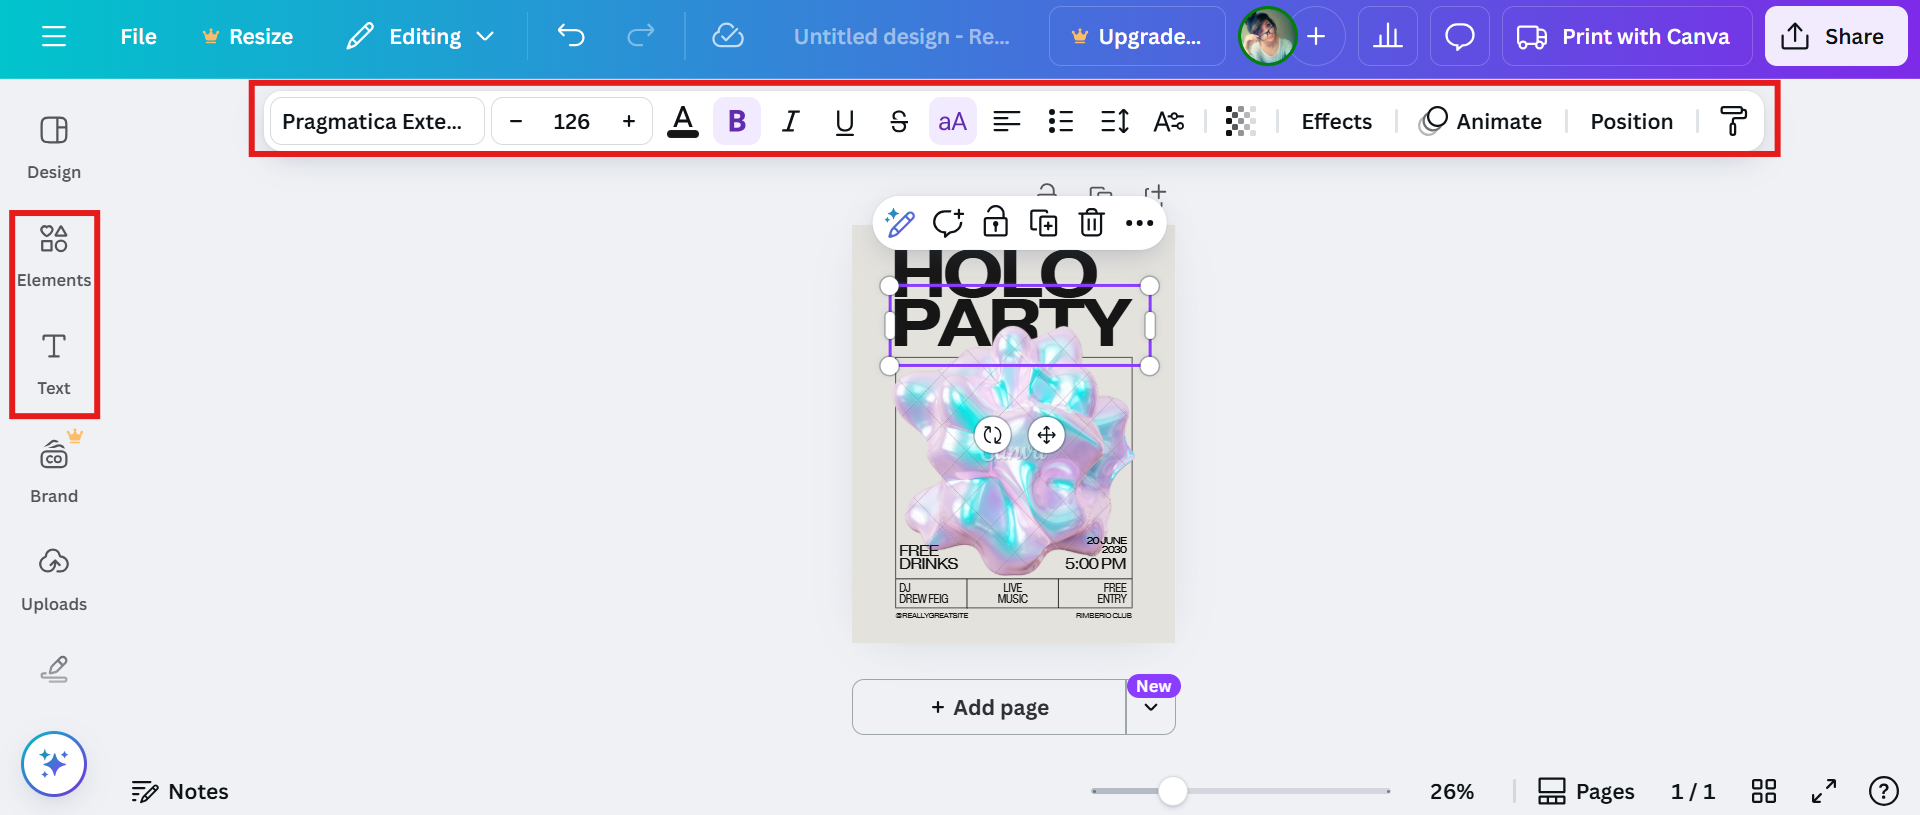The width and height of the screenshot is (1920, 815).
Task: Toggle strikethrough formatting
Action: [x=899, y=121]
